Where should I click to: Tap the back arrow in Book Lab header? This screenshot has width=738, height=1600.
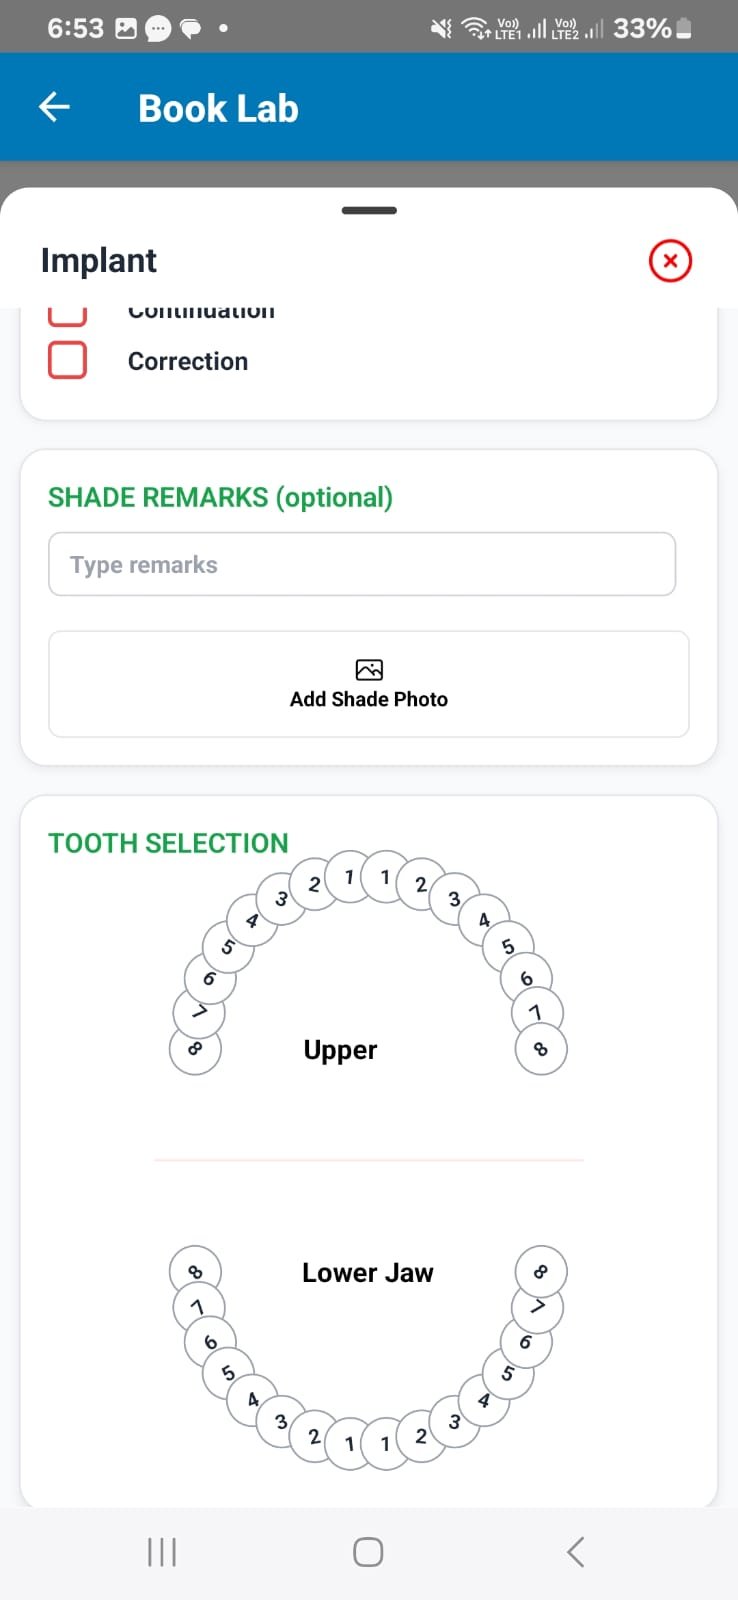coord(55,107)
